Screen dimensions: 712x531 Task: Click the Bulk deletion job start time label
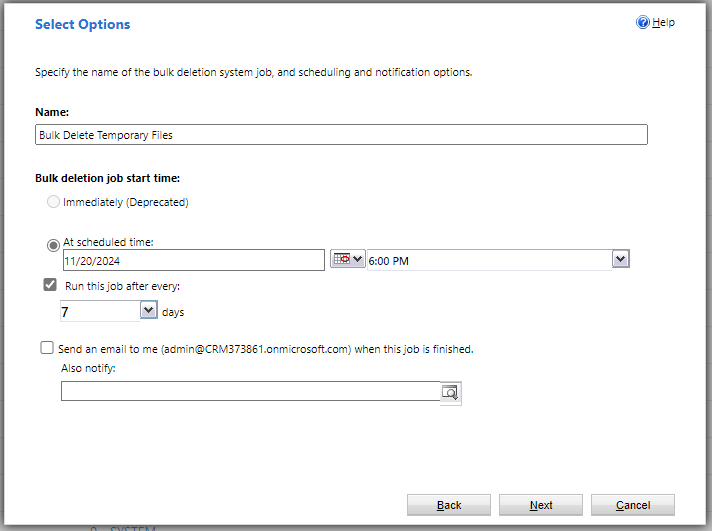tap(108, 178)
